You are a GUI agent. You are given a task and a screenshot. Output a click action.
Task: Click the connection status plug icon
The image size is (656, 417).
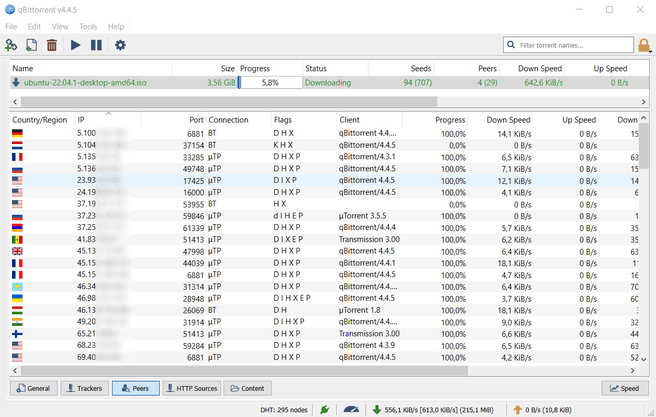click(x=324, y=409)
